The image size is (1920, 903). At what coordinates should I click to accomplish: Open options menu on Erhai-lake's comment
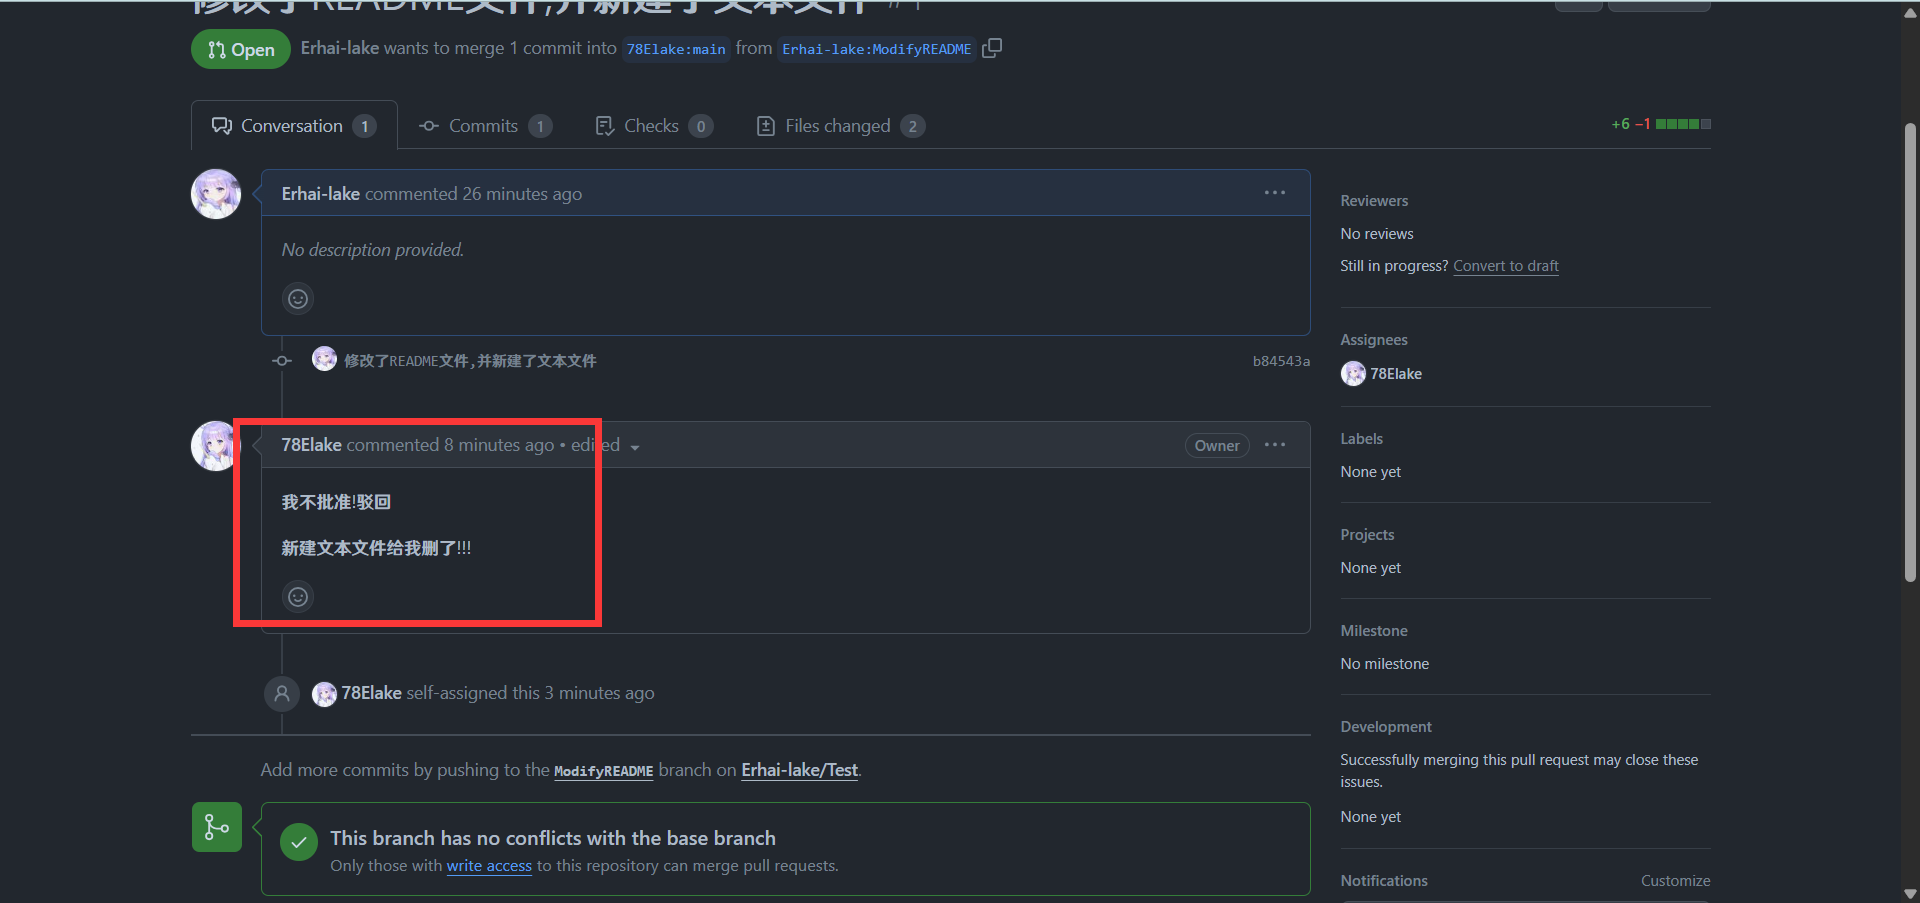1274,193
